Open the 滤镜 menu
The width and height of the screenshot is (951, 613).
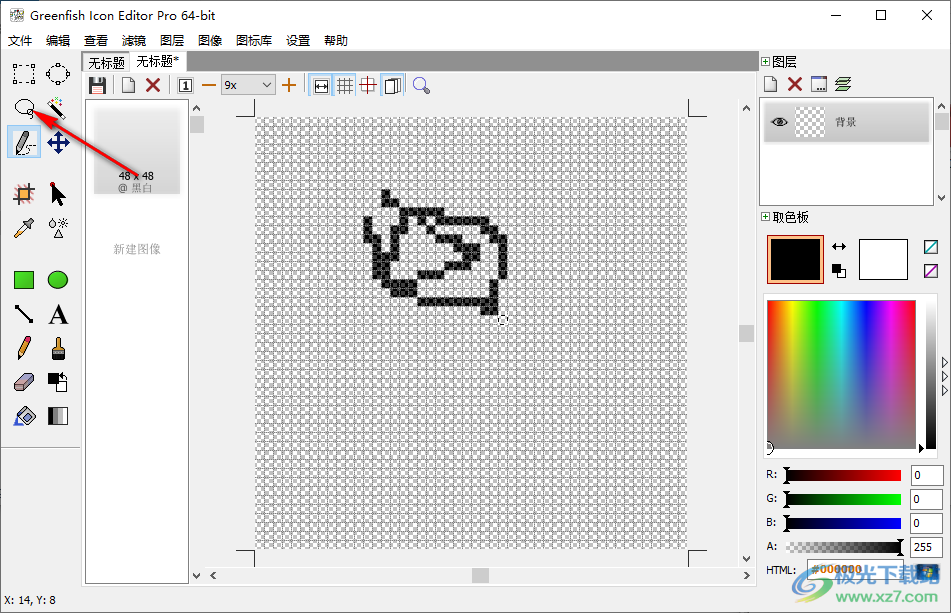(x=133, y=40)
